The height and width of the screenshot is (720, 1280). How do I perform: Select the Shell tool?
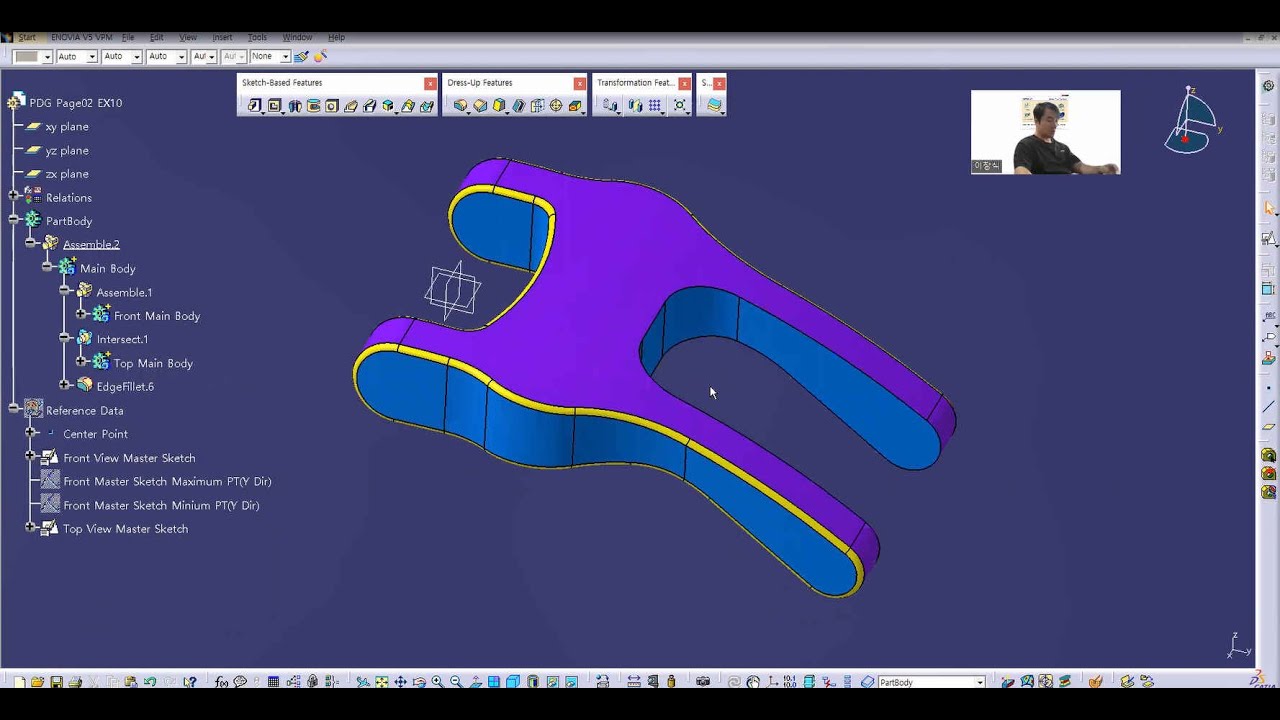tap(518, 106)
